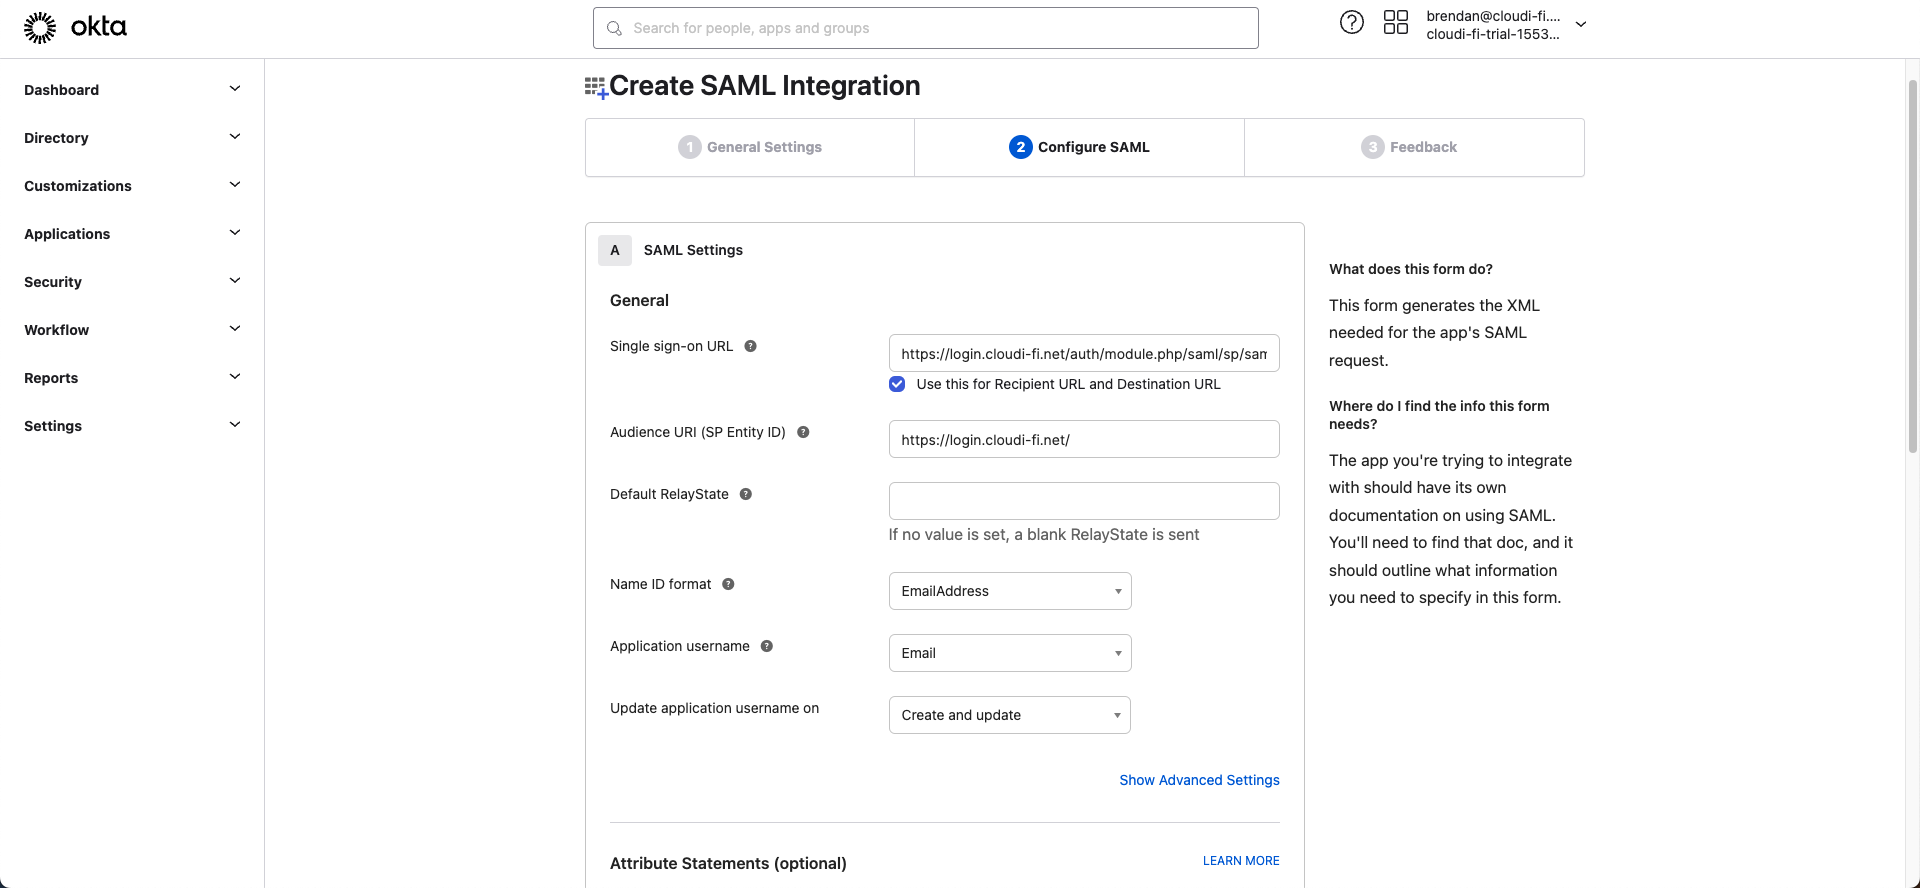Focus the search people, apps and groups box
The height and width of the screenshot is (888, 1920).
(x=925, y=28)
